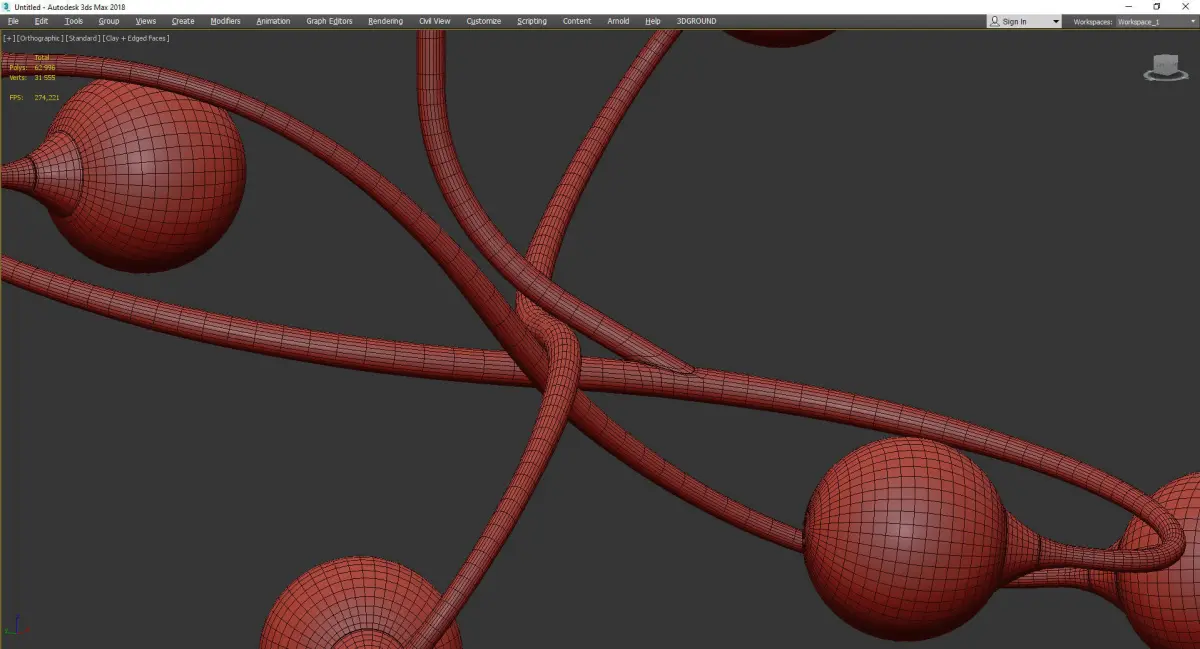The width and height of the screenshot is (1200, 649).
Task: Click the ViewCube in the viewport corner
Action: coord(1165,68)
